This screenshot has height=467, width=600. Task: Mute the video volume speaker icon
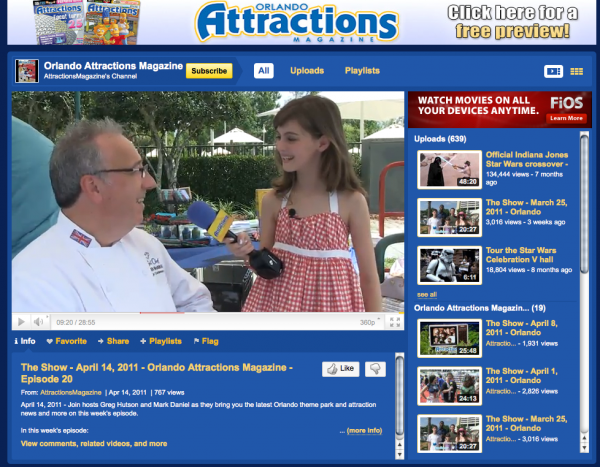(37, 322)
